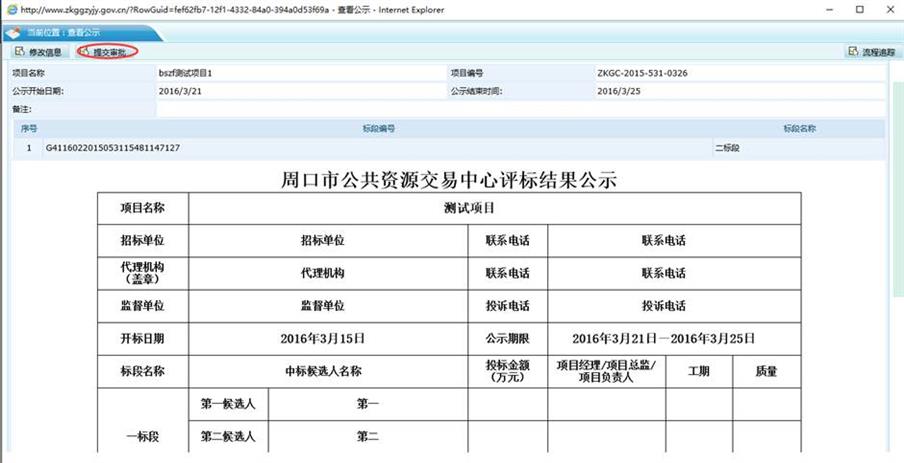
Task: Click the 当前位置 header icon
Action: click(13, 31)
